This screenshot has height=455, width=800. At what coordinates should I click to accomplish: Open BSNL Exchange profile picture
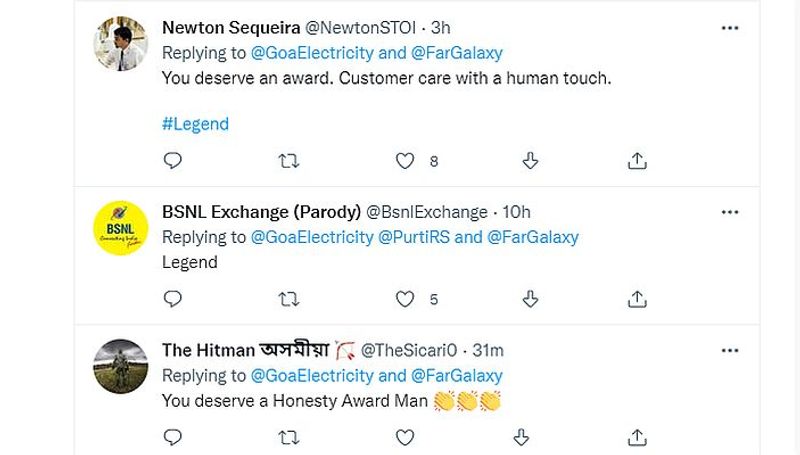coord(121,228)
